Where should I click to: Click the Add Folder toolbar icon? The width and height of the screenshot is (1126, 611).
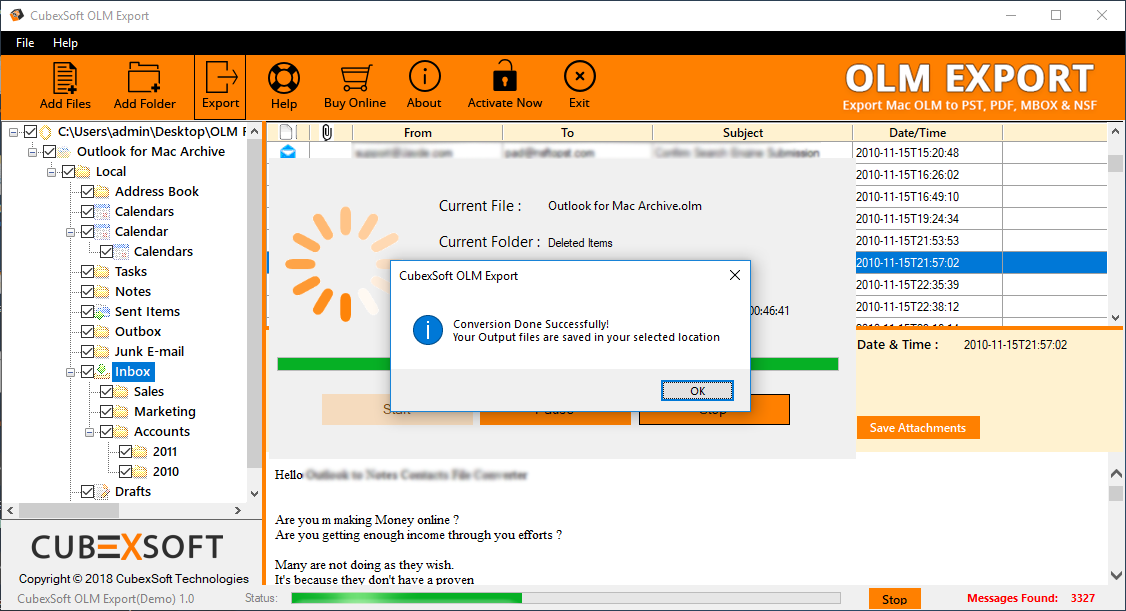pyautogui.click(x=144, y=78)
